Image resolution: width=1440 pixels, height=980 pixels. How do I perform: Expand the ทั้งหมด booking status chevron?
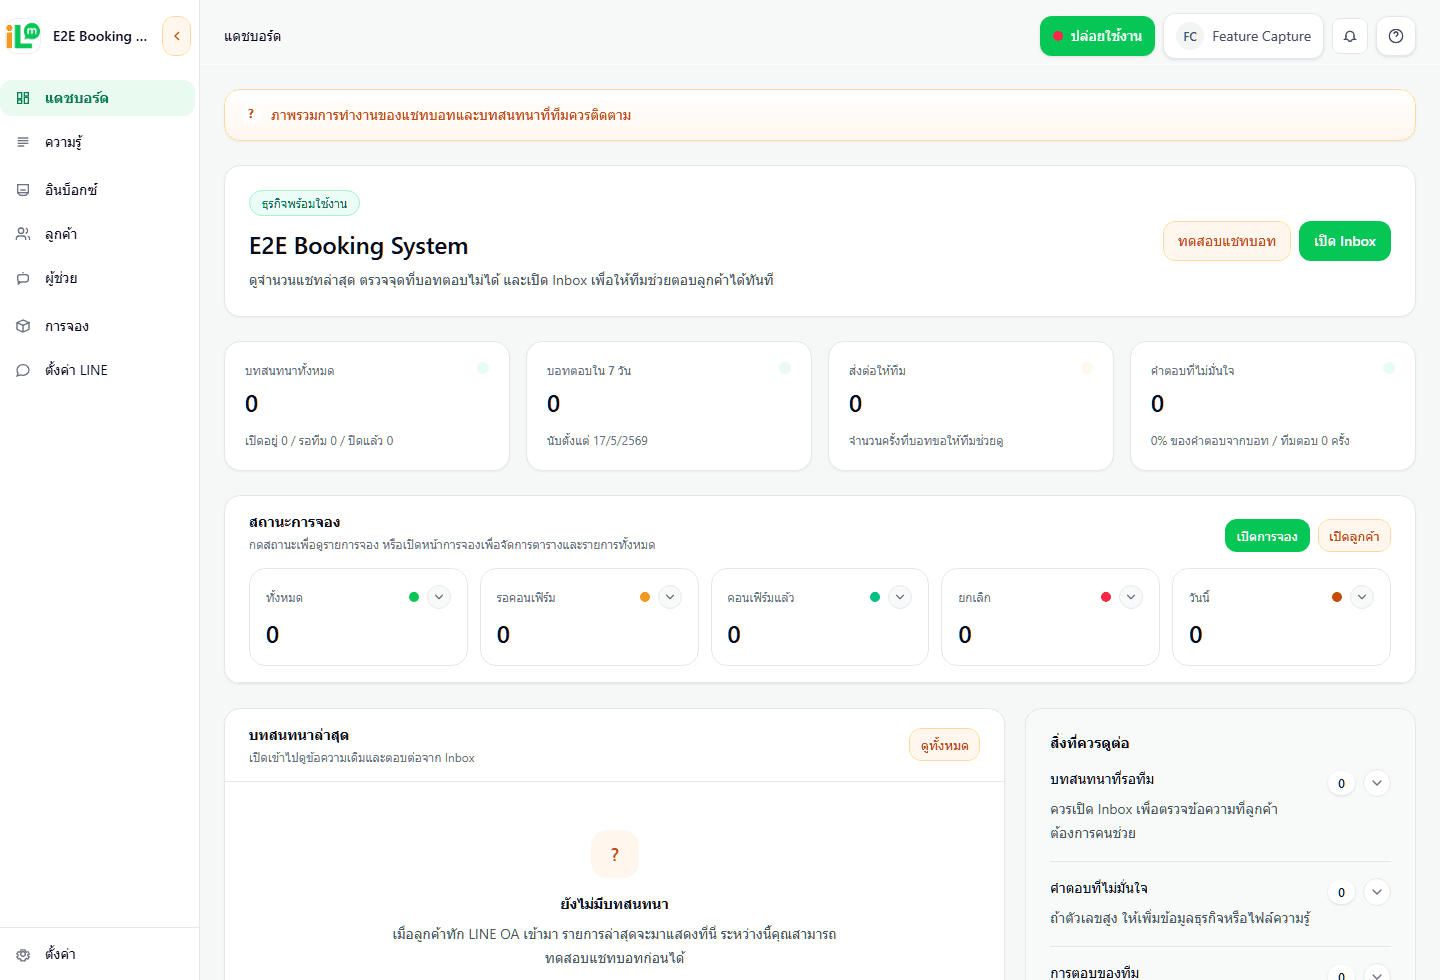[439, 597]
